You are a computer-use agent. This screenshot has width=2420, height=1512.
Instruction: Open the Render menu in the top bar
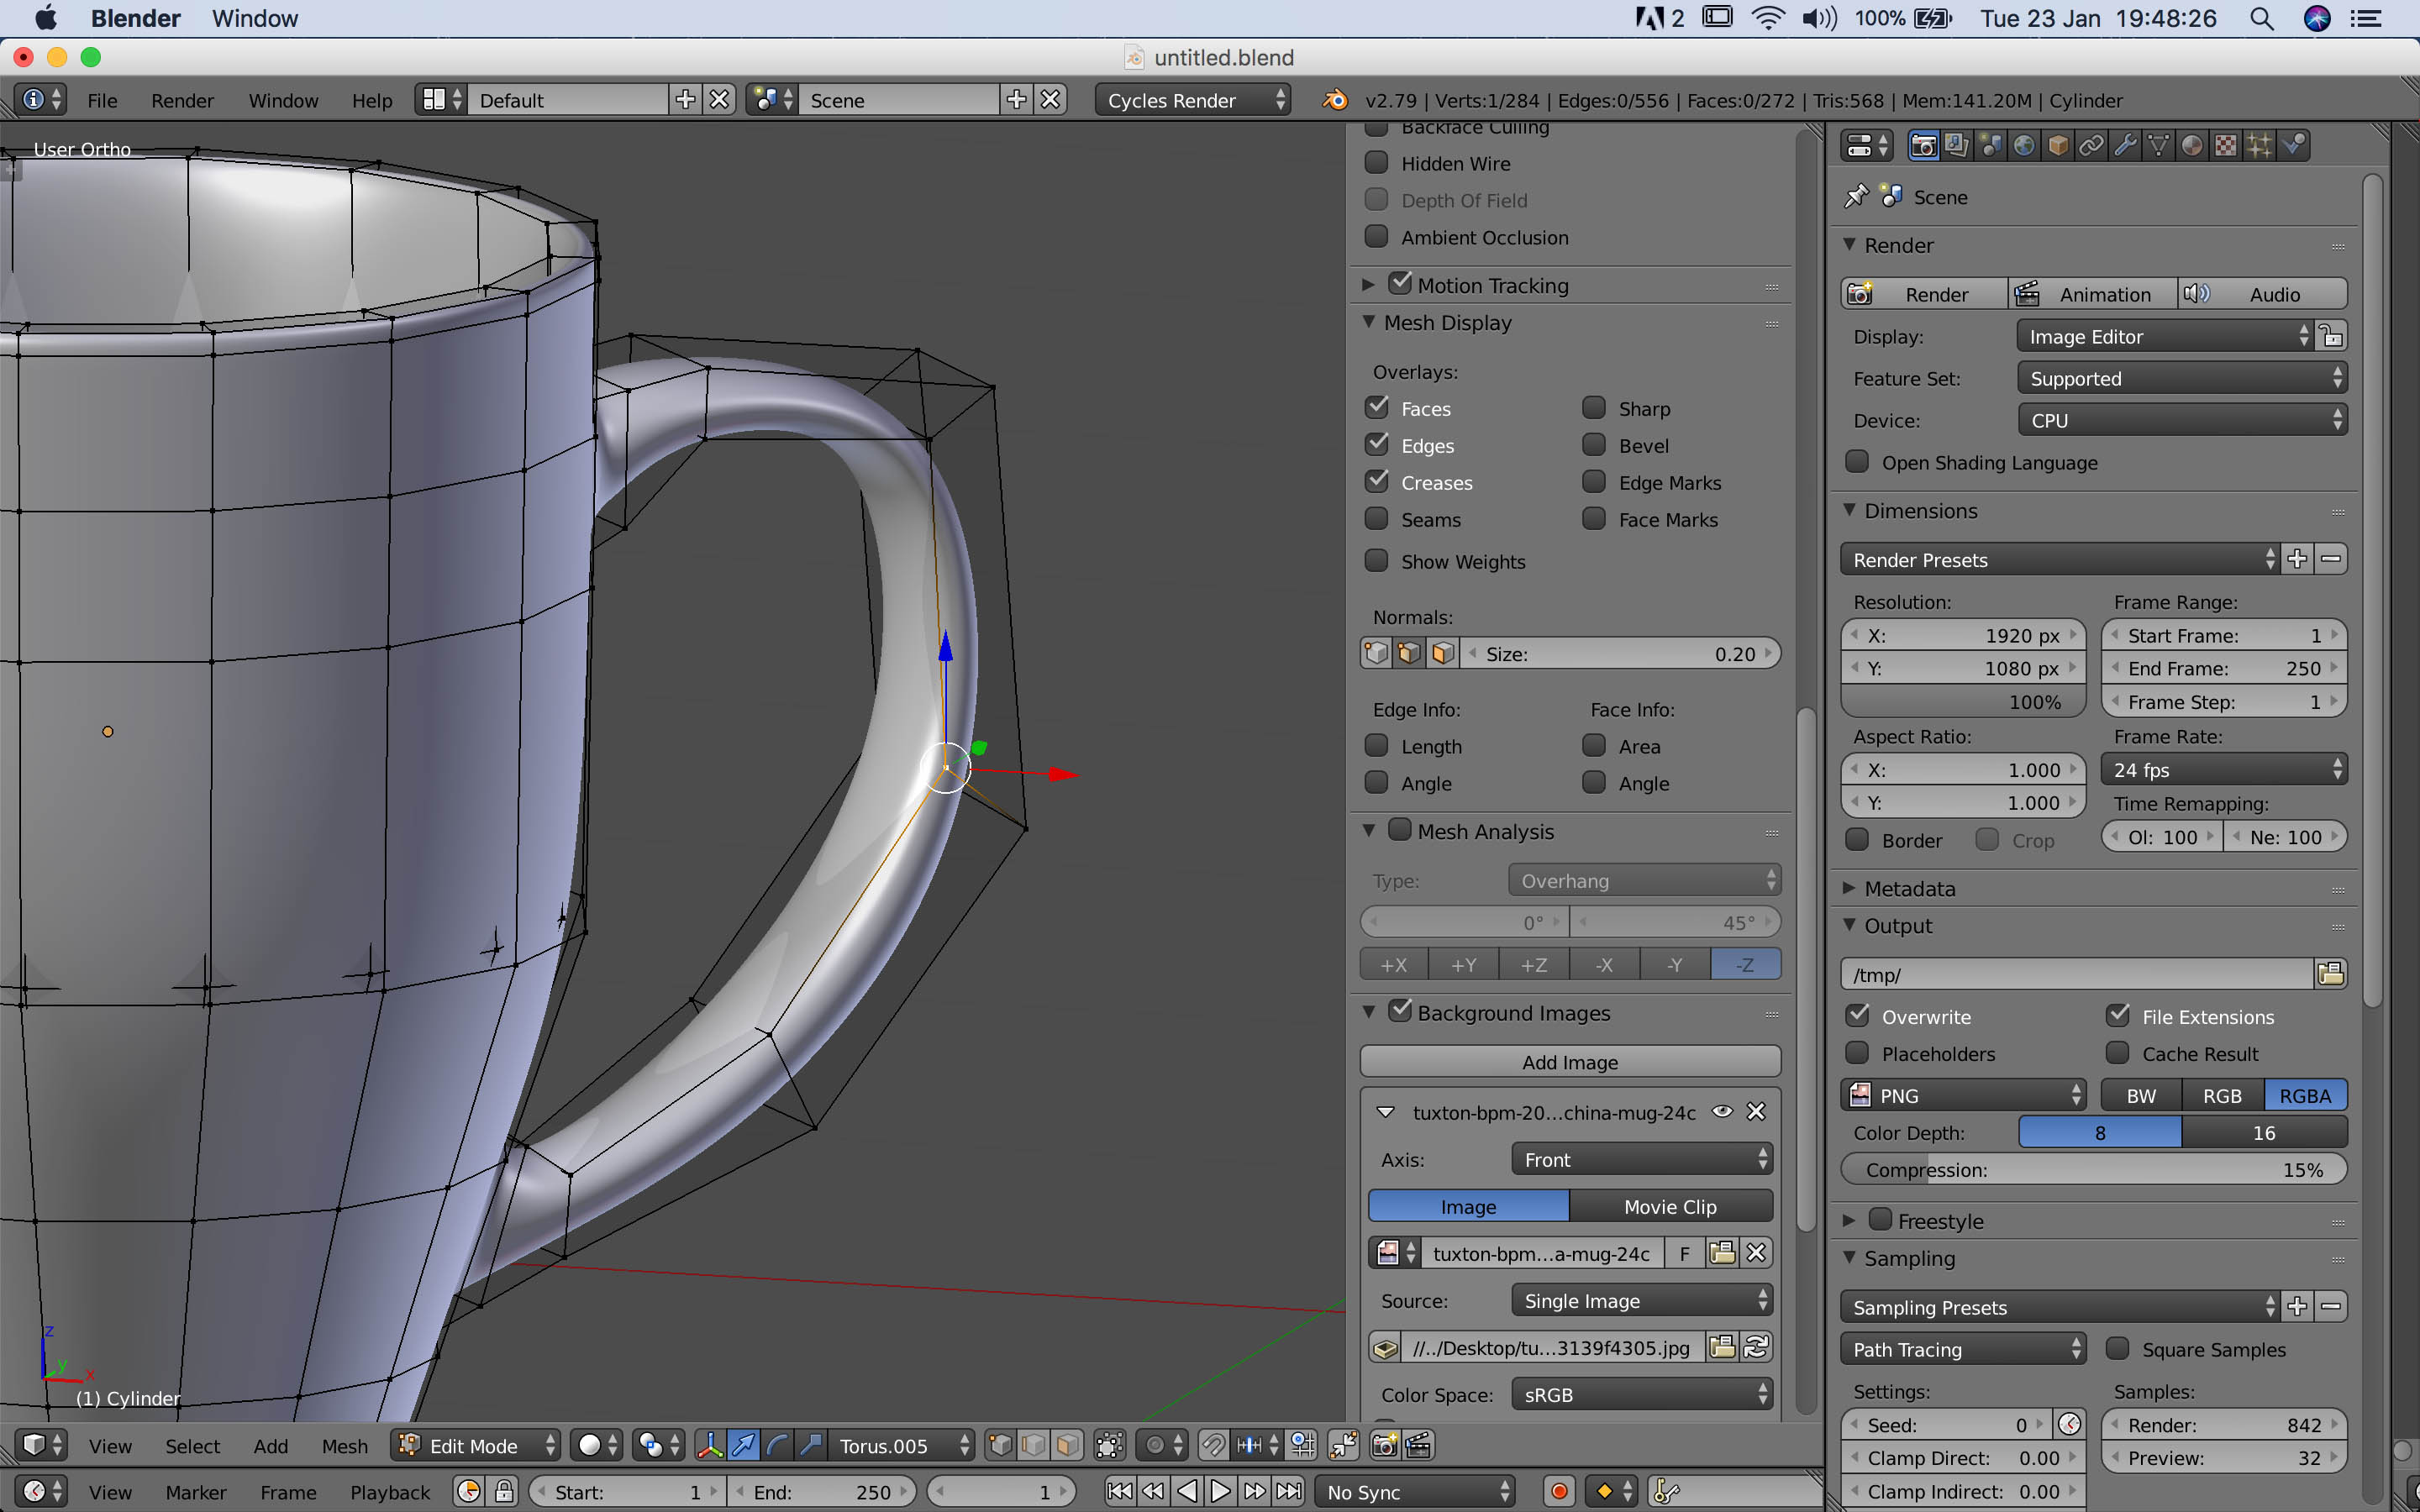pos(182,100)
